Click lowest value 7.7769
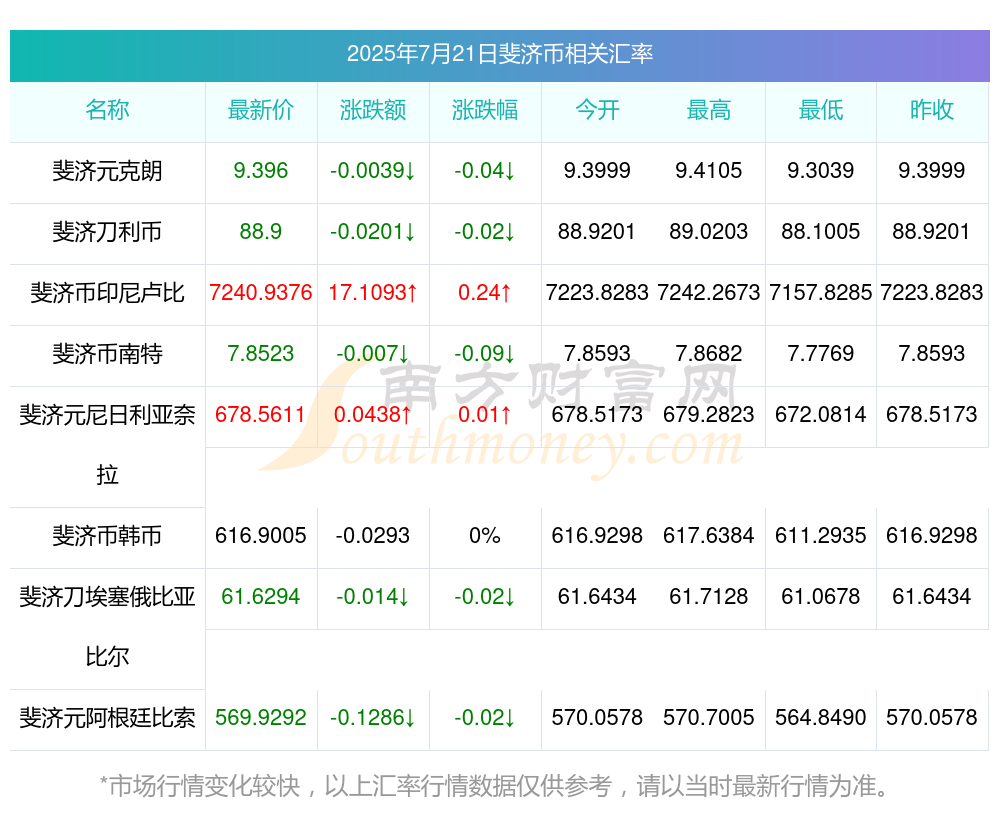 821,353
